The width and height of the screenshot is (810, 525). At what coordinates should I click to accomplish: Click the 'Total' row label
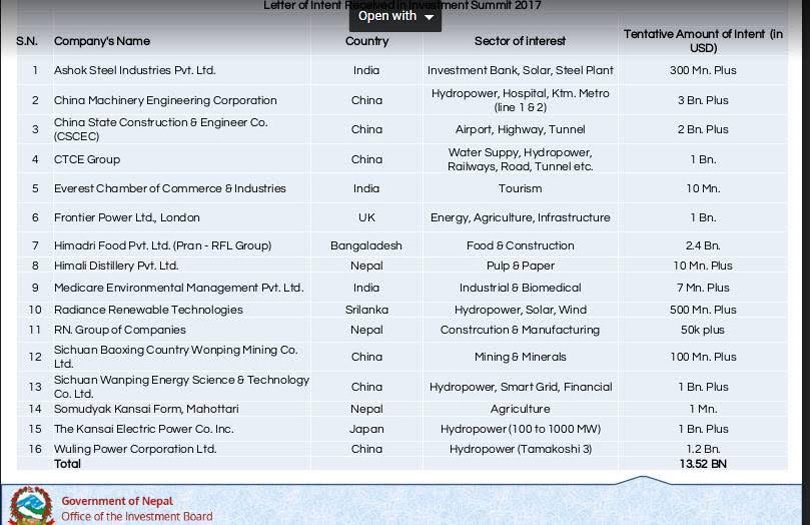point(67,464)
